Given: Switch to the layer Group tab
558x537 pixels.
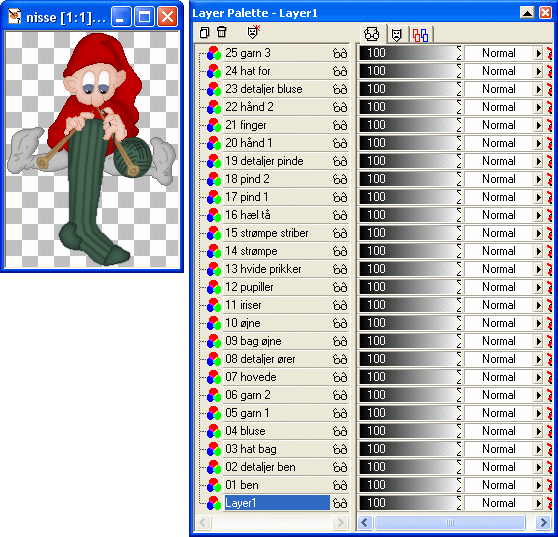Looking at the screenshot, I should (420, 35).
